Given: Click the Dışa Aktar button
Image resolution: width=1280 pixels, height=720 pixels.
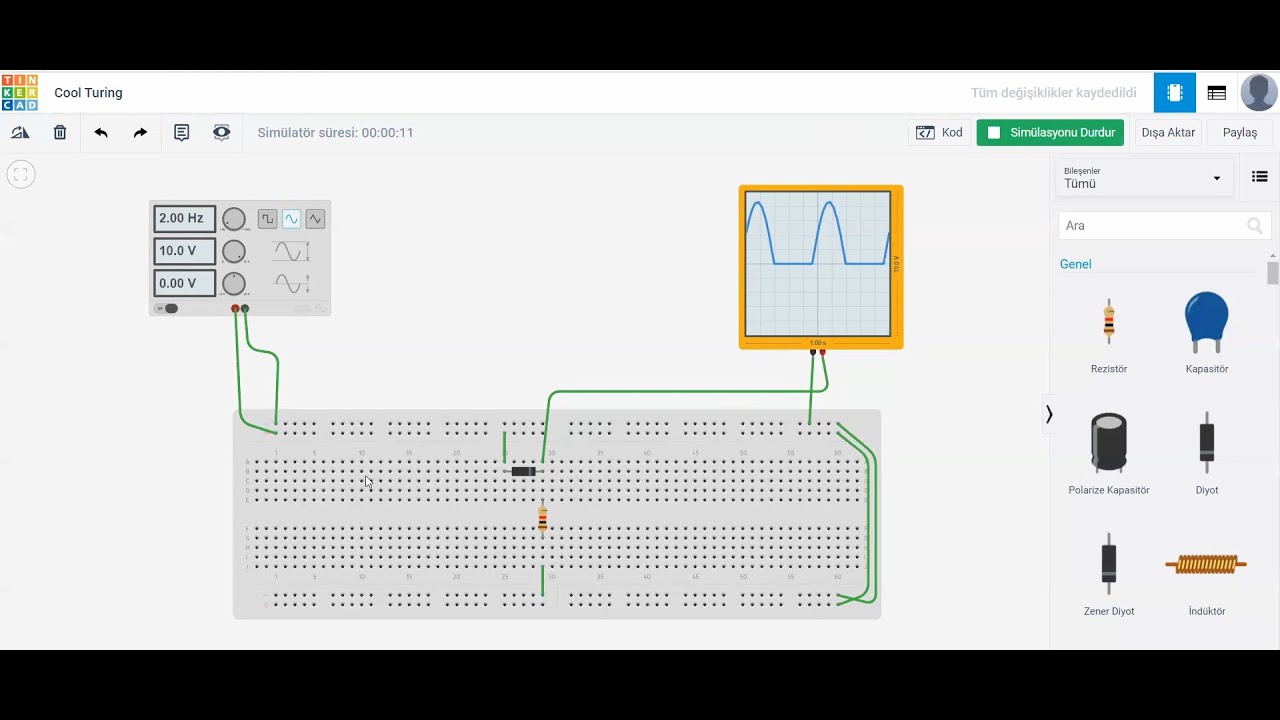Looking at the screenshot, I should coord(1168,133).
